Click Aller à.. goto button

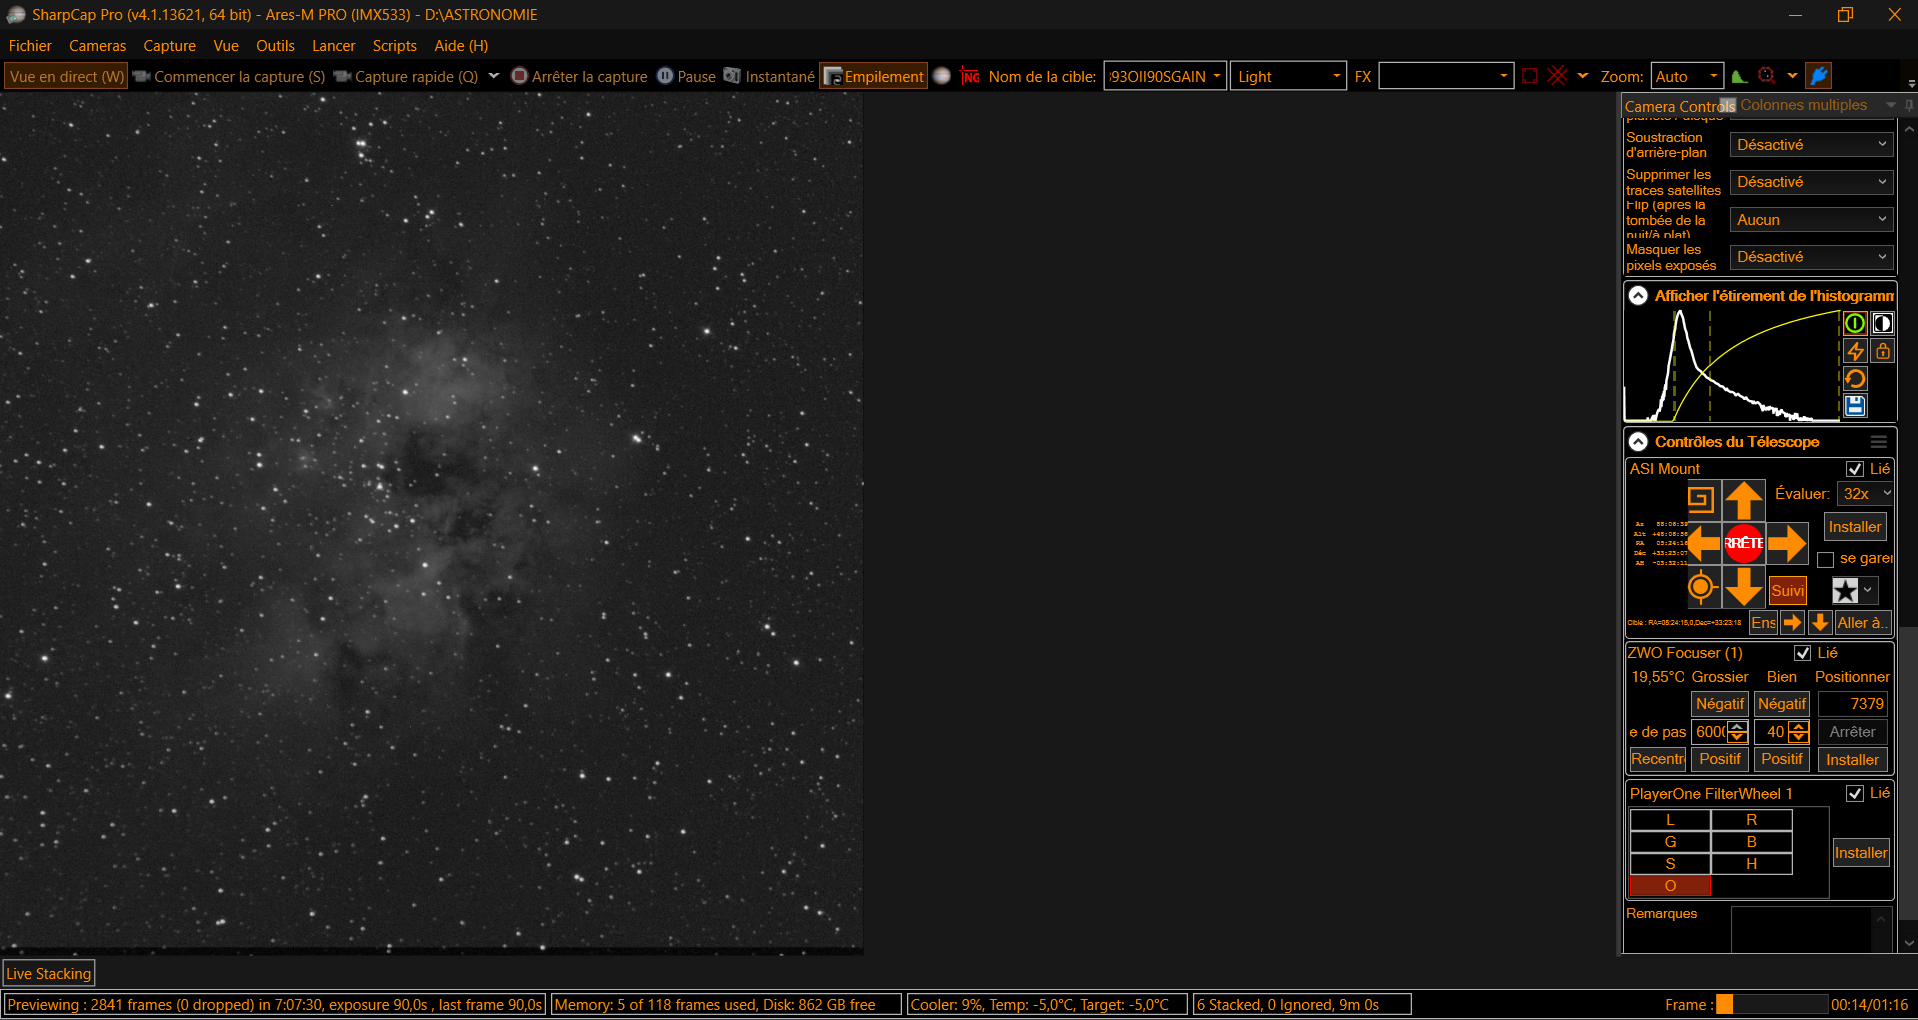coord(1863,623)
